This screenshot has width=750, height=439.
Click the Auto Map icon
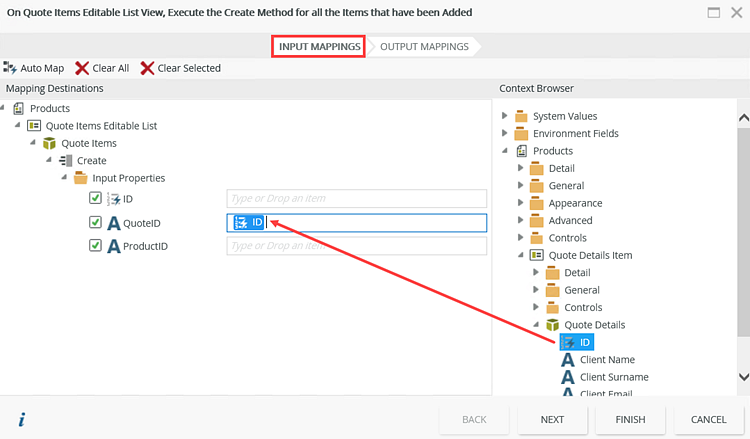tap(10, 68)
